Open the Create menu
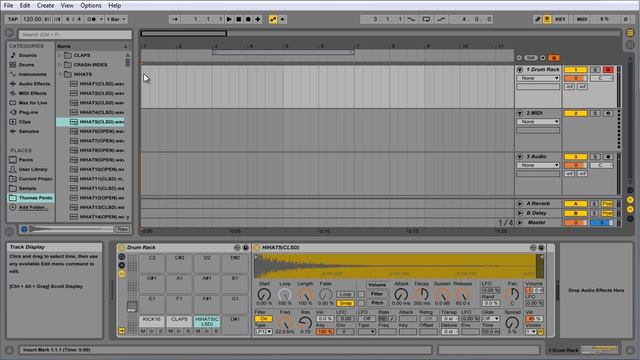The image size is (640, 360). pyautogui.click(x=45, y=5)
